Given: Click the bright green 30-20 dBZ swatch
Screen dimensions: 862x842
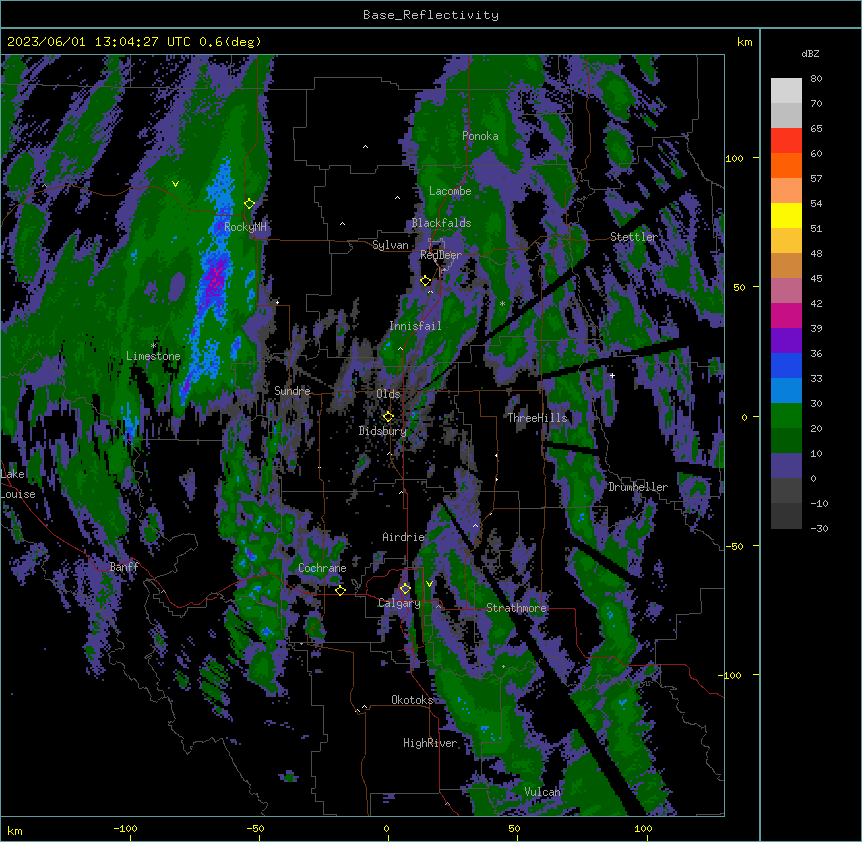Looking at the screenshot, I should coord(786,416).
